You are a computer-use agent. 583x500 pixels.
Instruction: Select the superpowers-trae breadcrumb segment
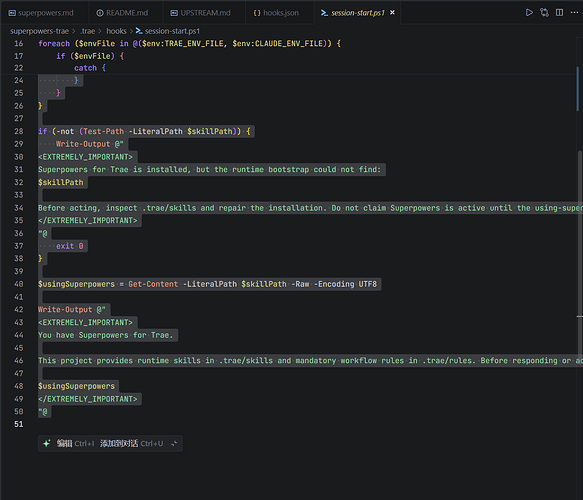(39, 31)
